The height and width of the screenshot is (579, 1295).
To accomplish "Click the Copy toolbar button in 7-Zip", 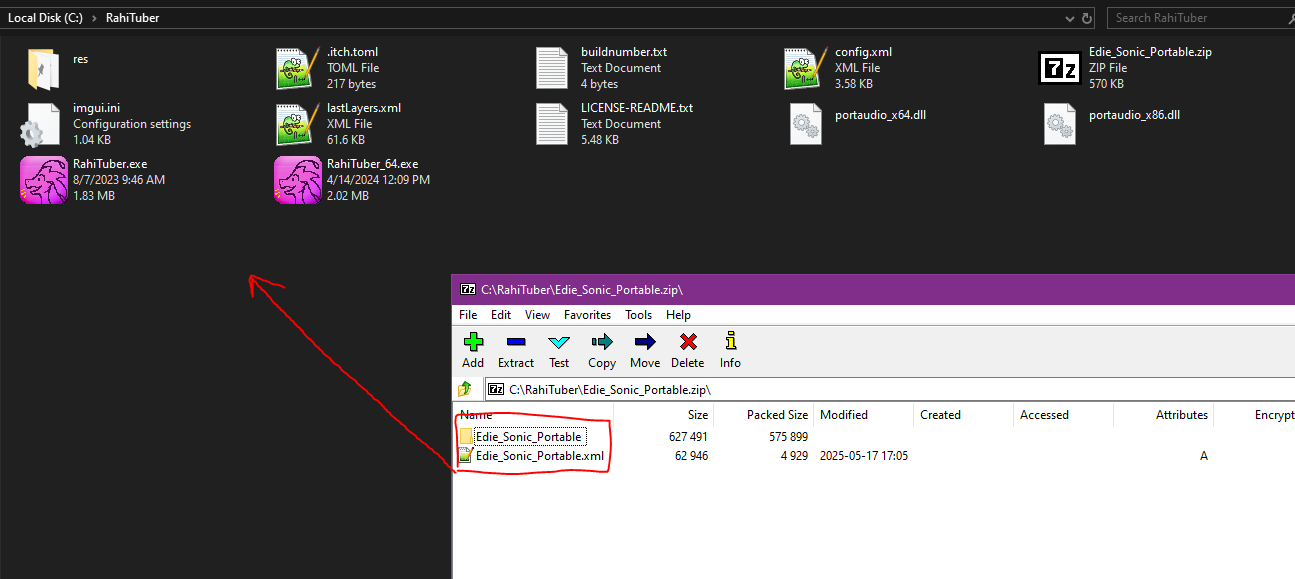I will (x=602, y=350).
